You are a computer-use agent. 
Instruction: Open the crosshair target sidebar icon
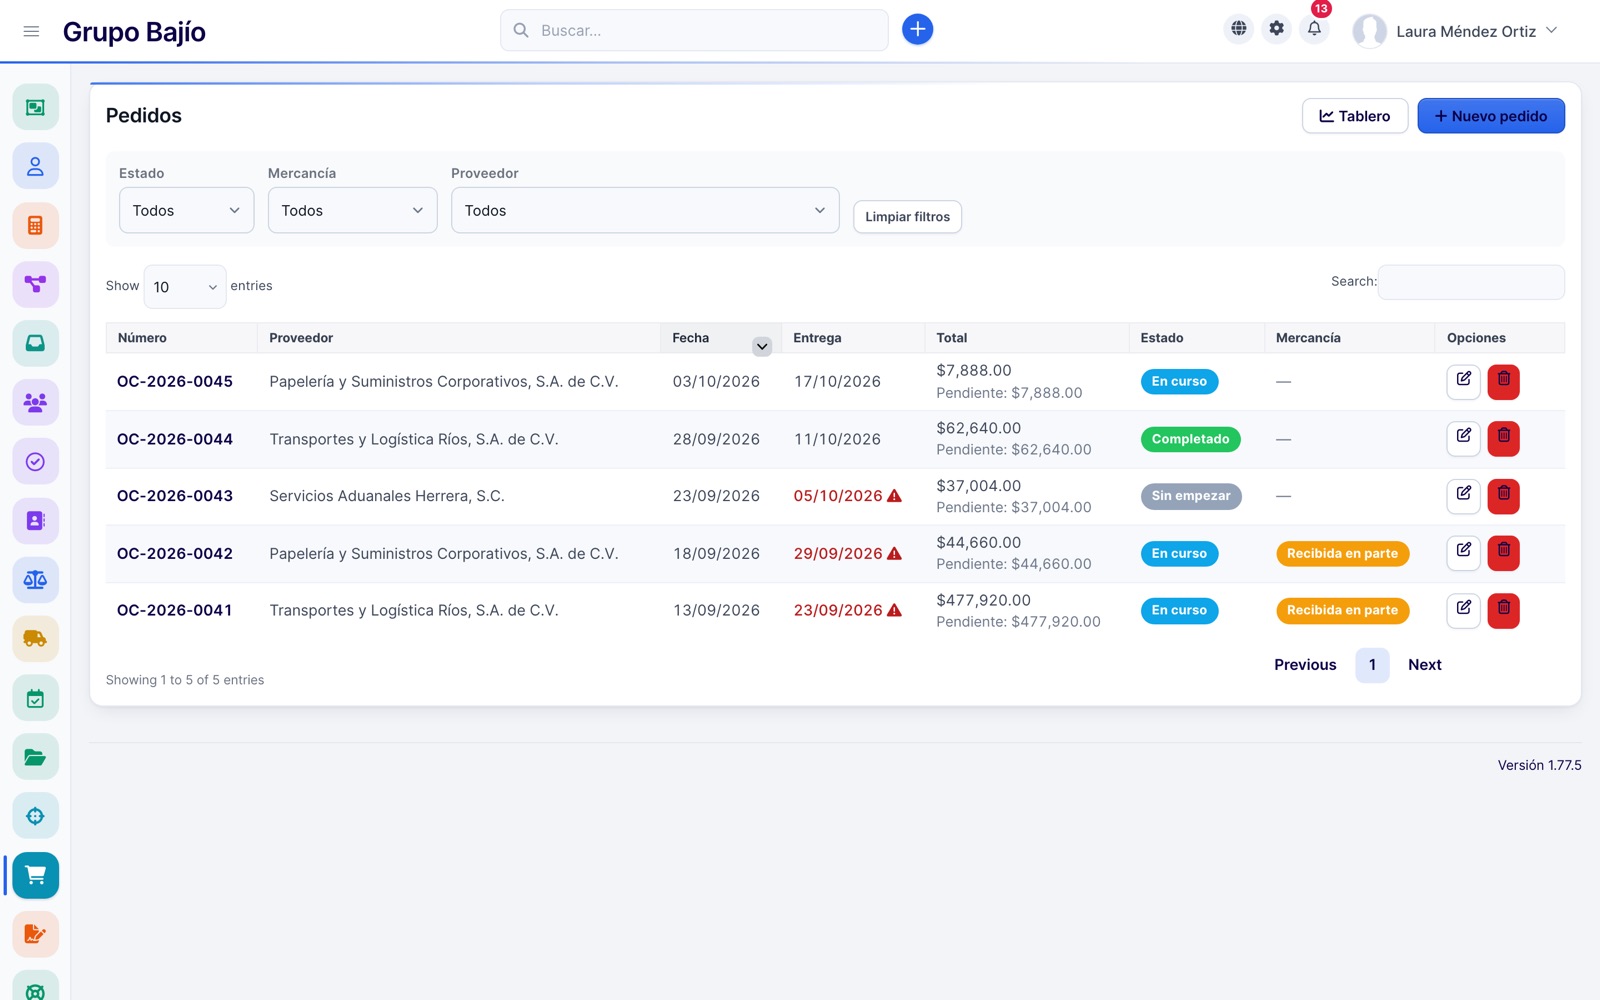pyautogui.click(x=35, y=816)
